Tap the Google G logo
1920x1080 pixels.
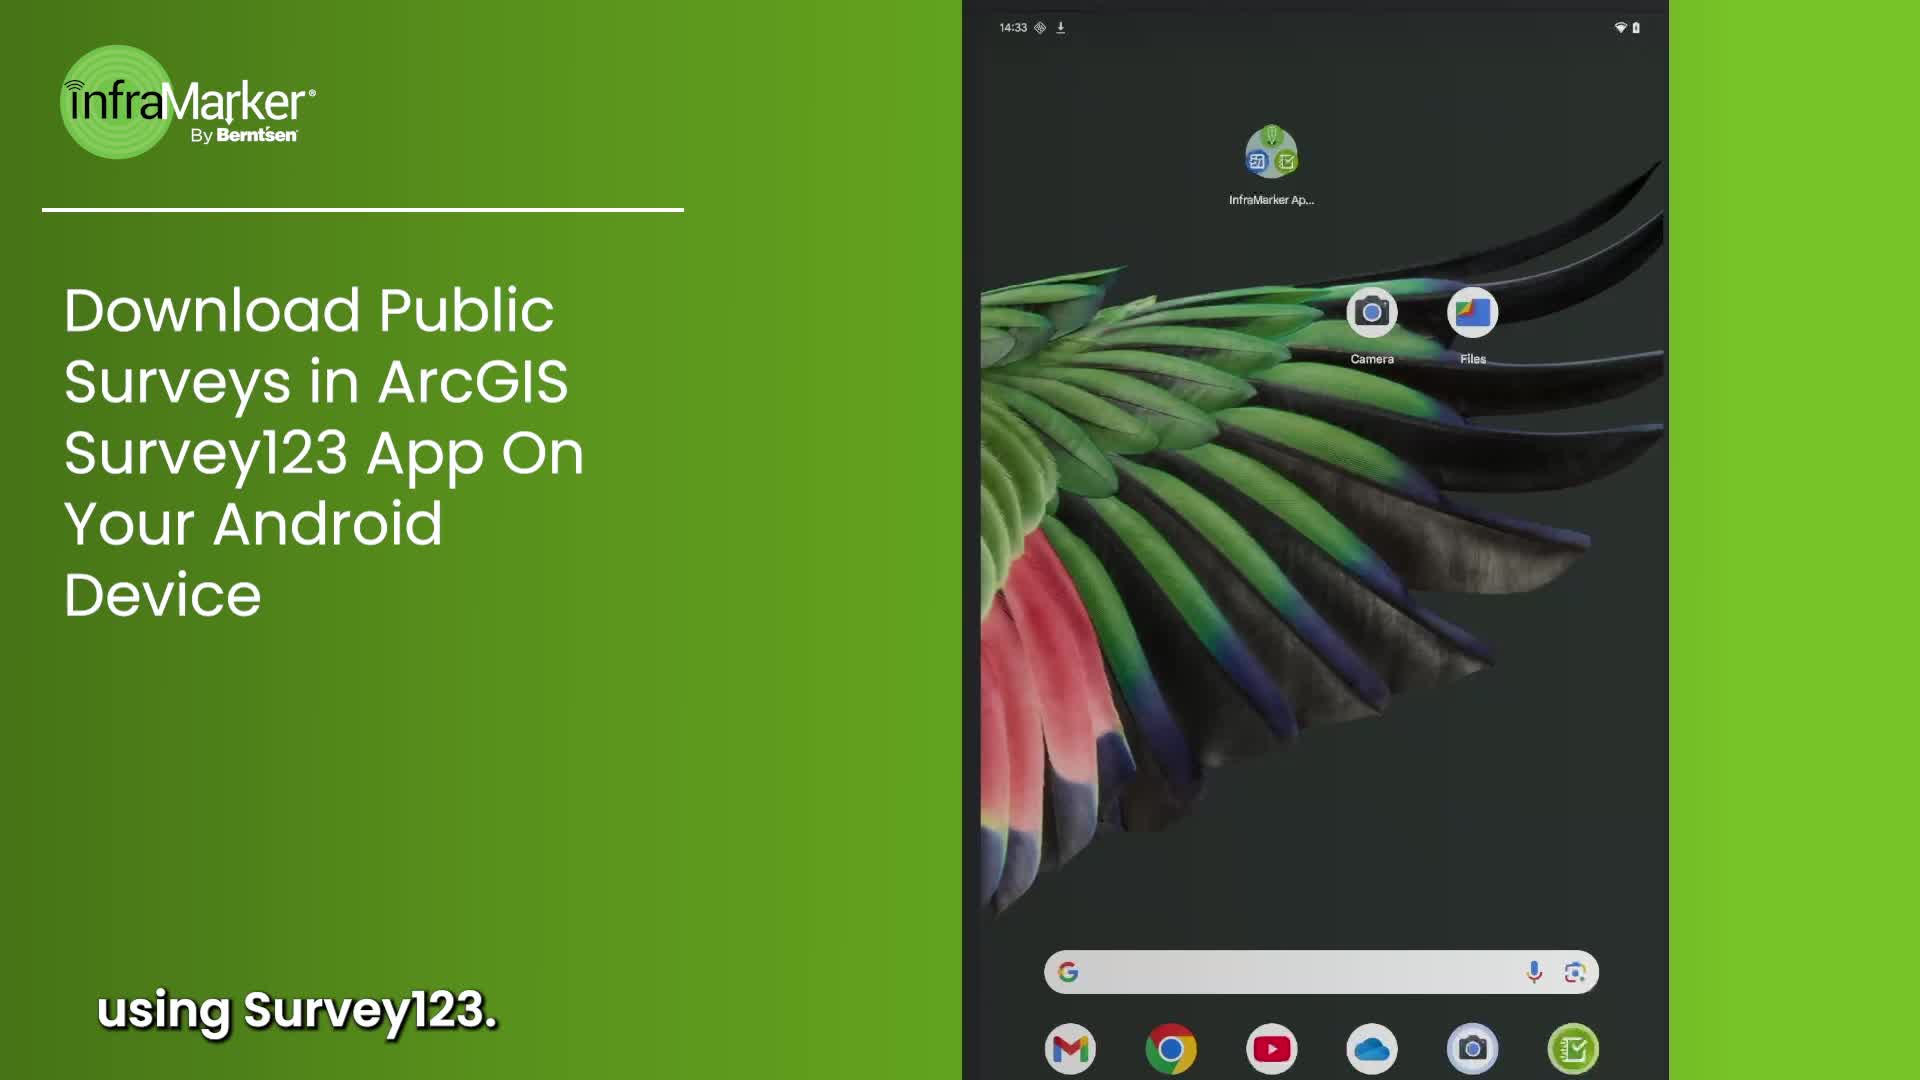tap(1068, 972)
